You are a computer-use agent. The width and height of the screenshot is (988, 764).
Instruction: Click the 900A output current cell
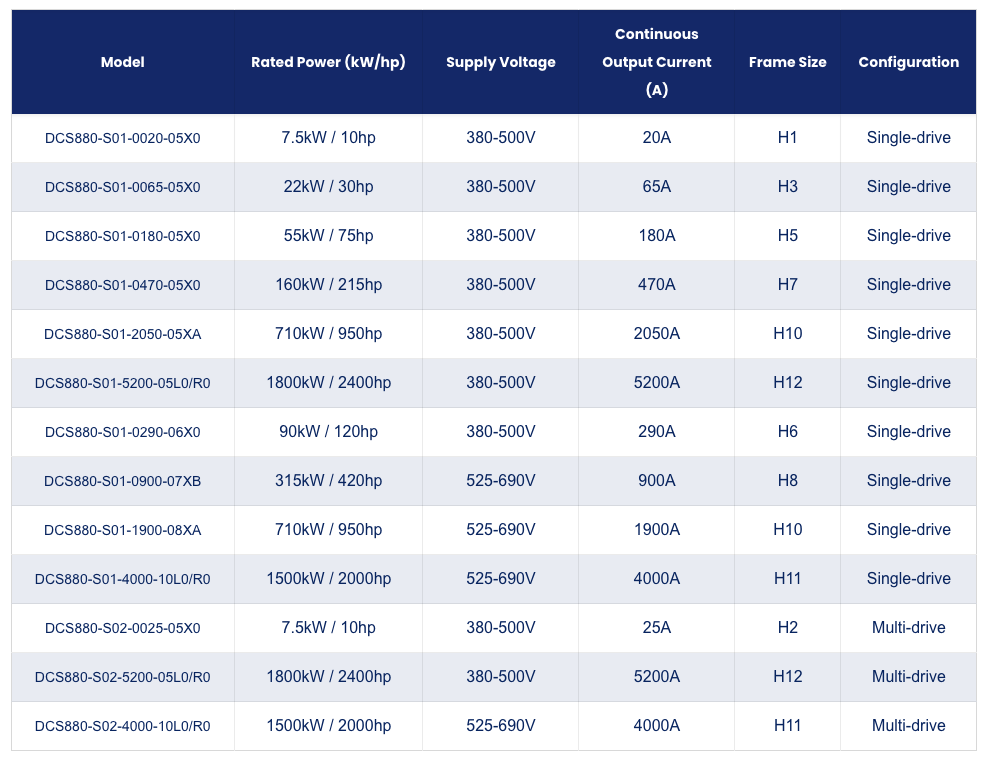657,481
